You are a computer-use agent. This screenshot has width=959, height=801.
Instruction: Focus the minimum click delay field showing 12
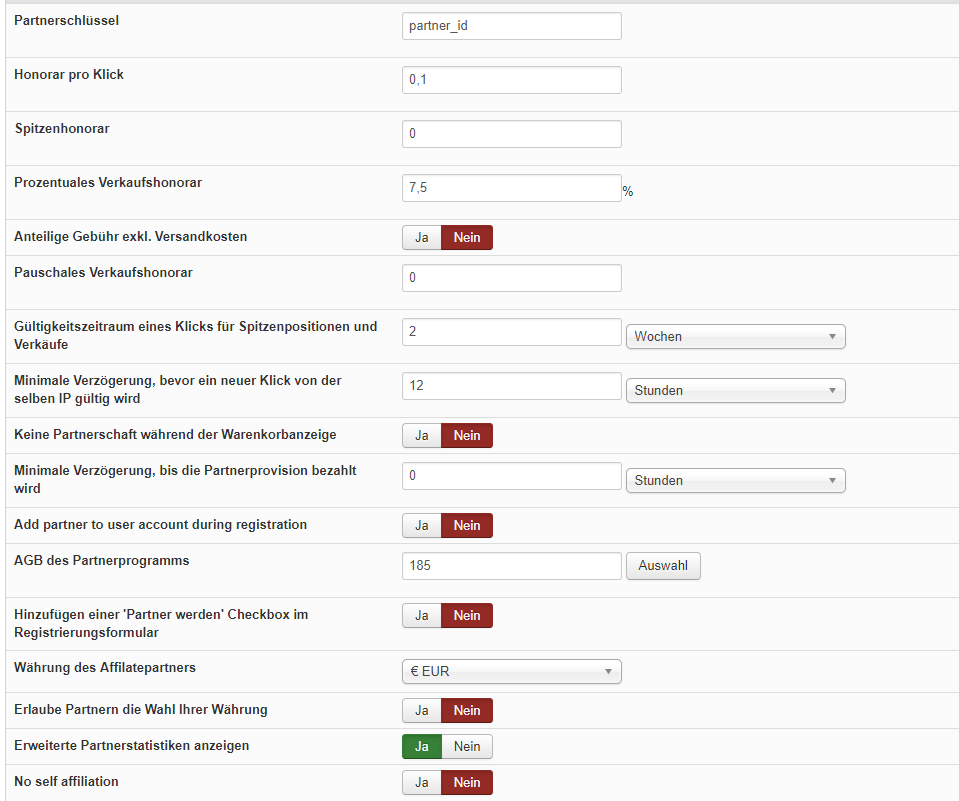pos(511,386)
